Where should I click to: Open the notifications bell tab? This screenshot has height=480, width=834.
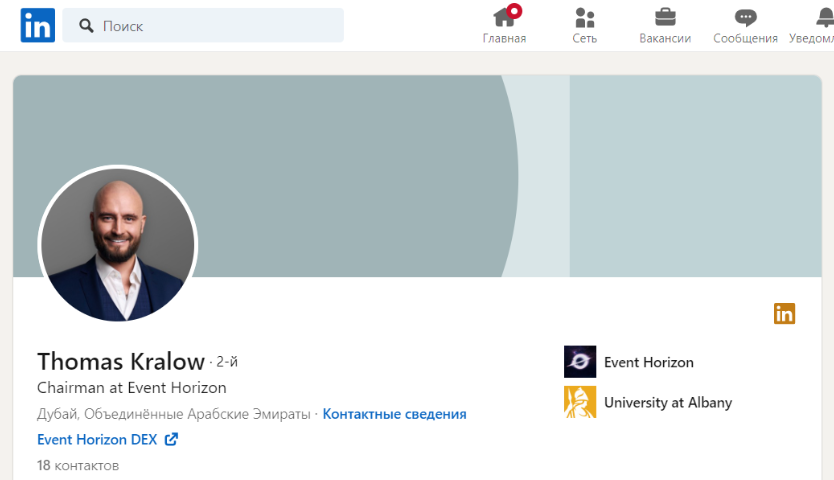click(x=814, y=25)
